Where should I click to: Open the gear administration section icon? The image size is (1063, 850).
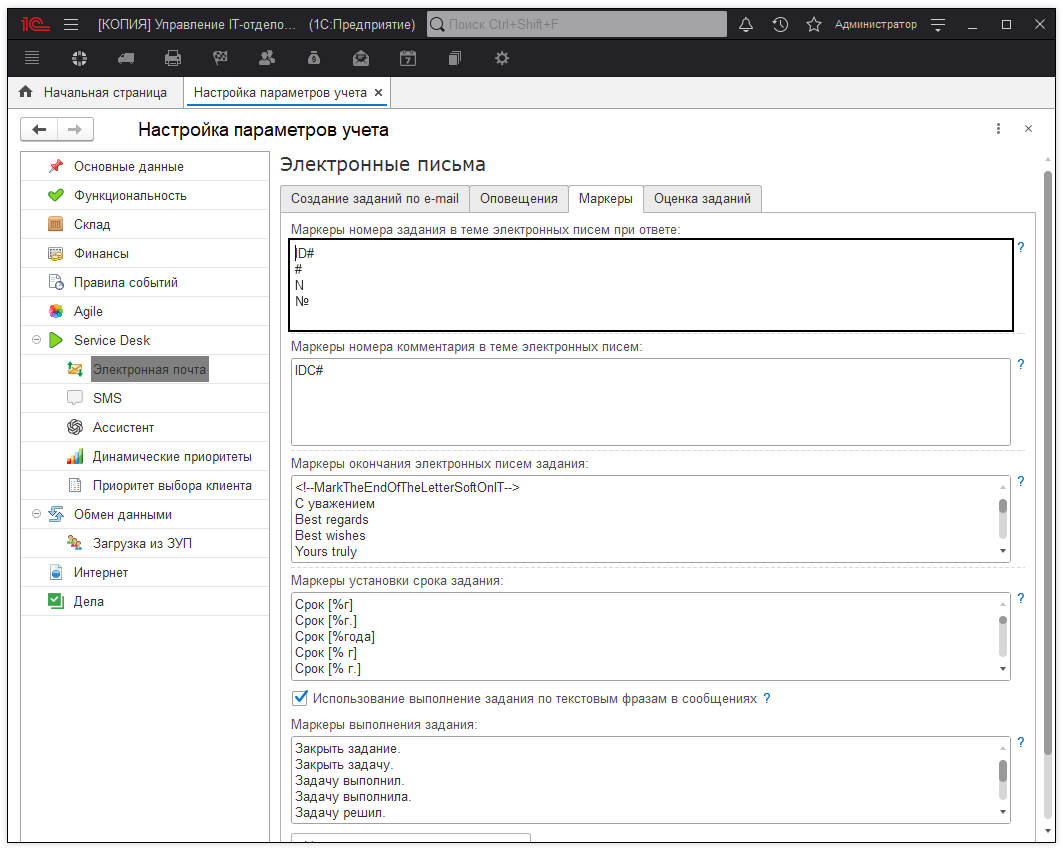coord(502,58)
